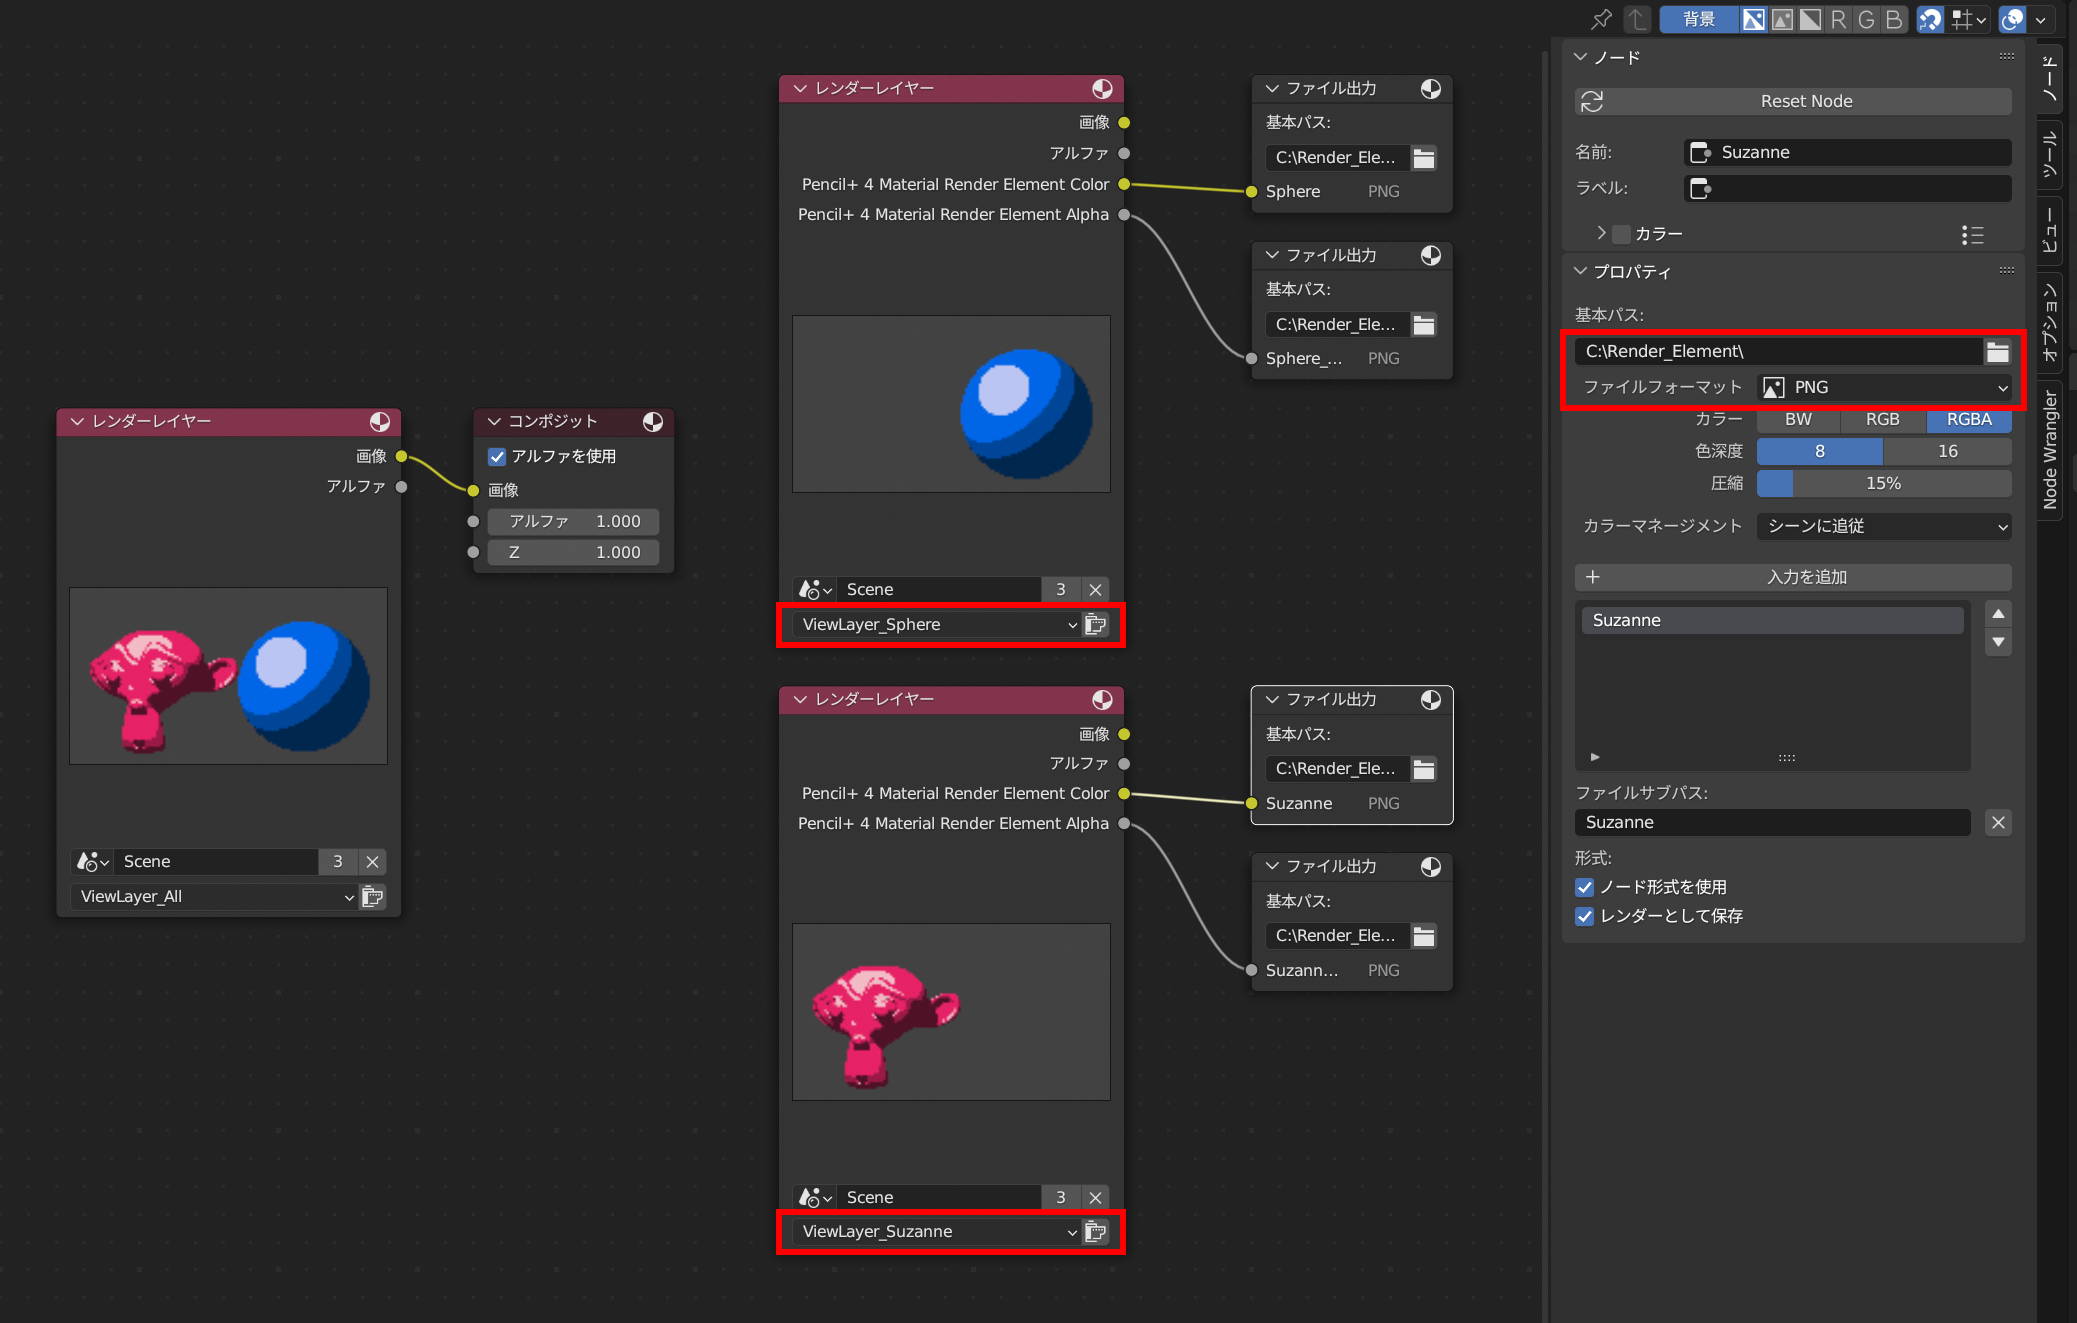The width and height of the screenshot is (2077, 1323).
Task: Toggle snapping magnet icon
Action: [1930, 19]
